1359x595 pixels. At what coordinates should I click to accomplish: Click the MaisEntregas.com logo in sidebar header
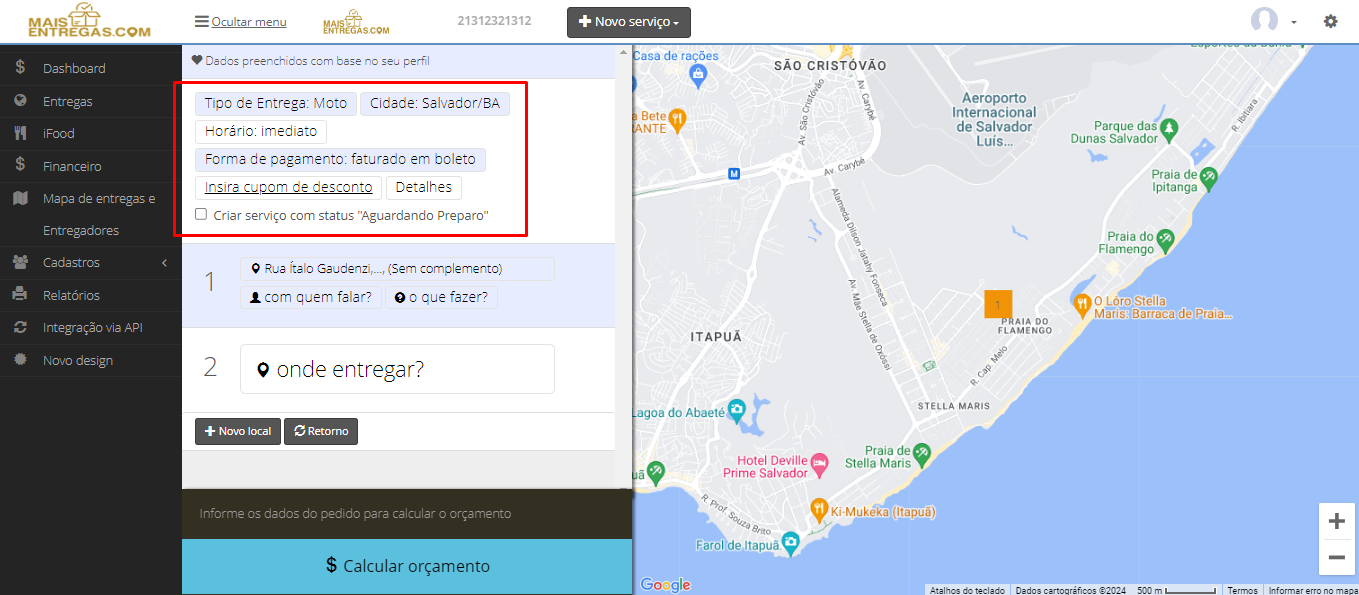pos(89,21)
